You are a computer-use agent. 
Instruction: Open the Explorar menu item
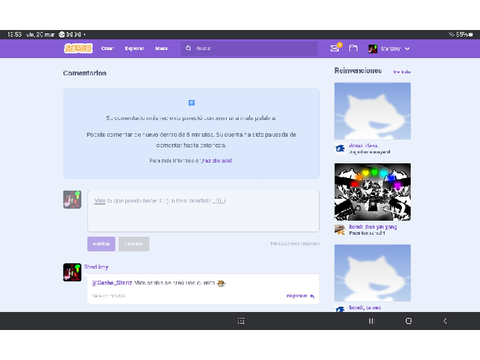tap(135, 48)
